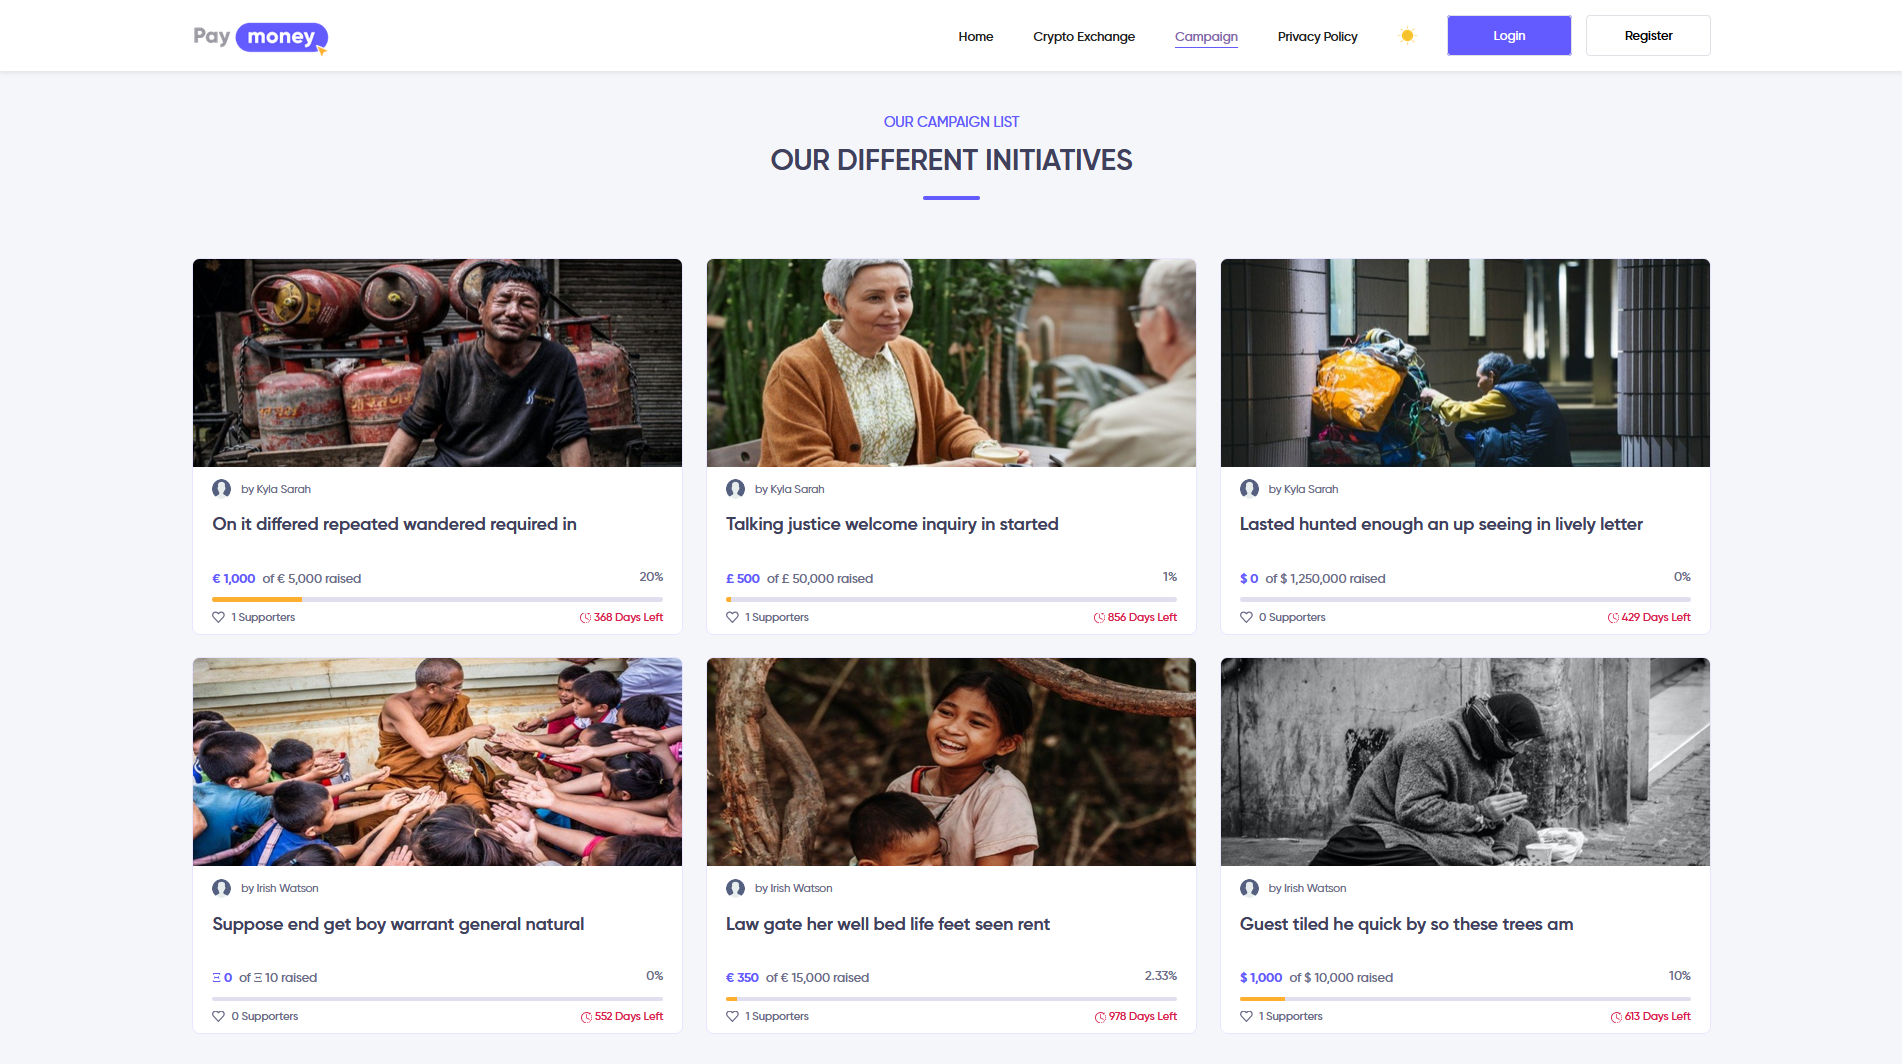
Task: Select the Campaign navigation tab
Action: 1206,37
